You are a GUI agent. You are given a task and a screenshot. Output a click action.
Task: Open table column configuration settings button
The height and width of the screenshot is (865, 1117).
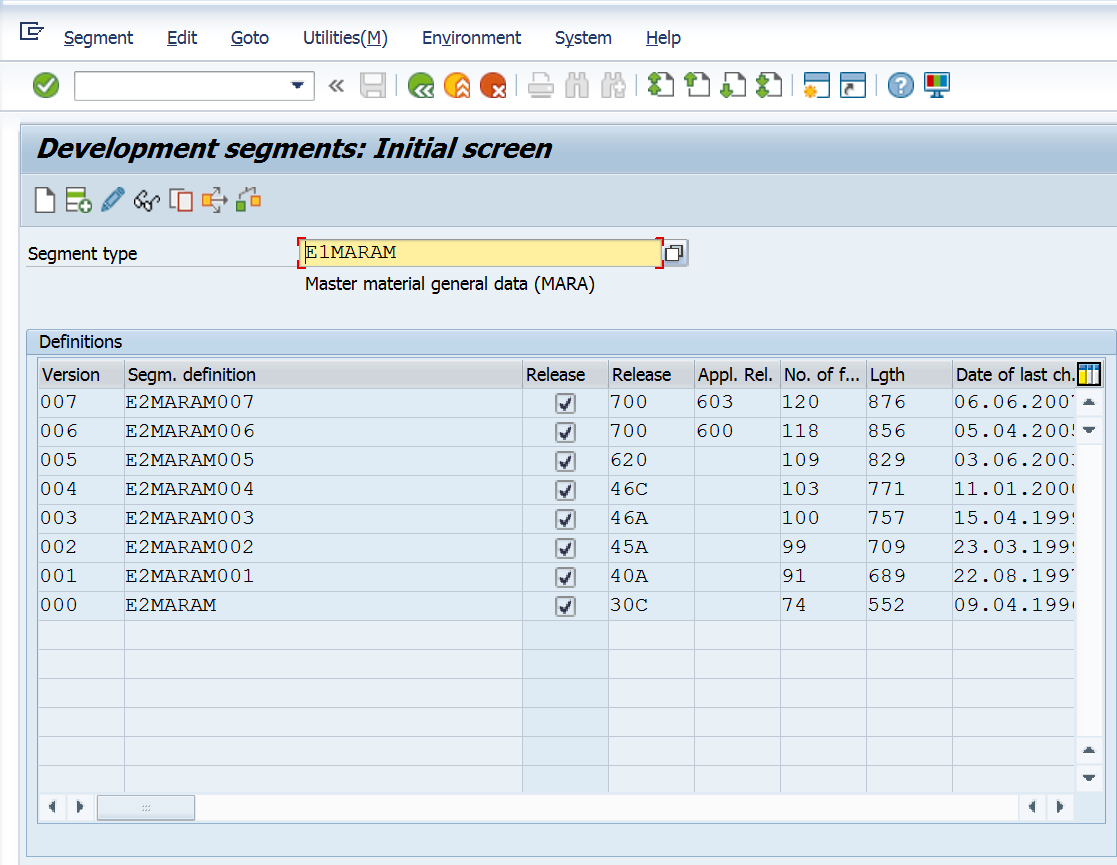pyautogui.click(x=1088, y=375)
